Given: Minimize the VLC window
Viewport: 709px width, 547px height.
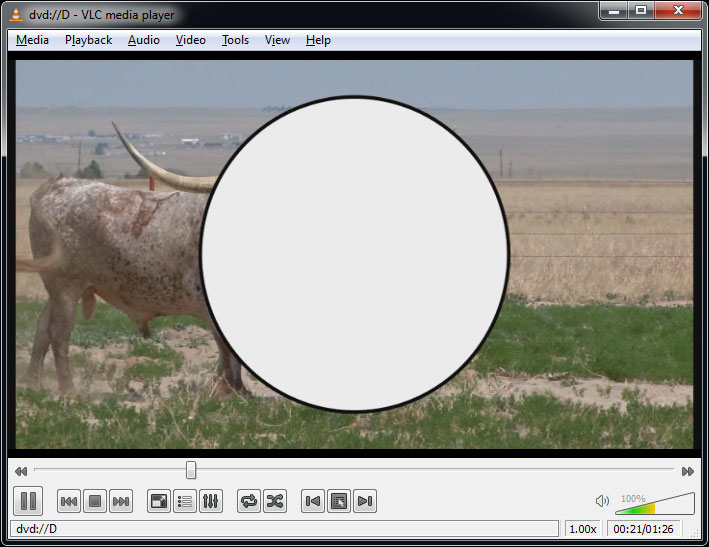Looking at the screenshot, I should (x=614, y=11).
